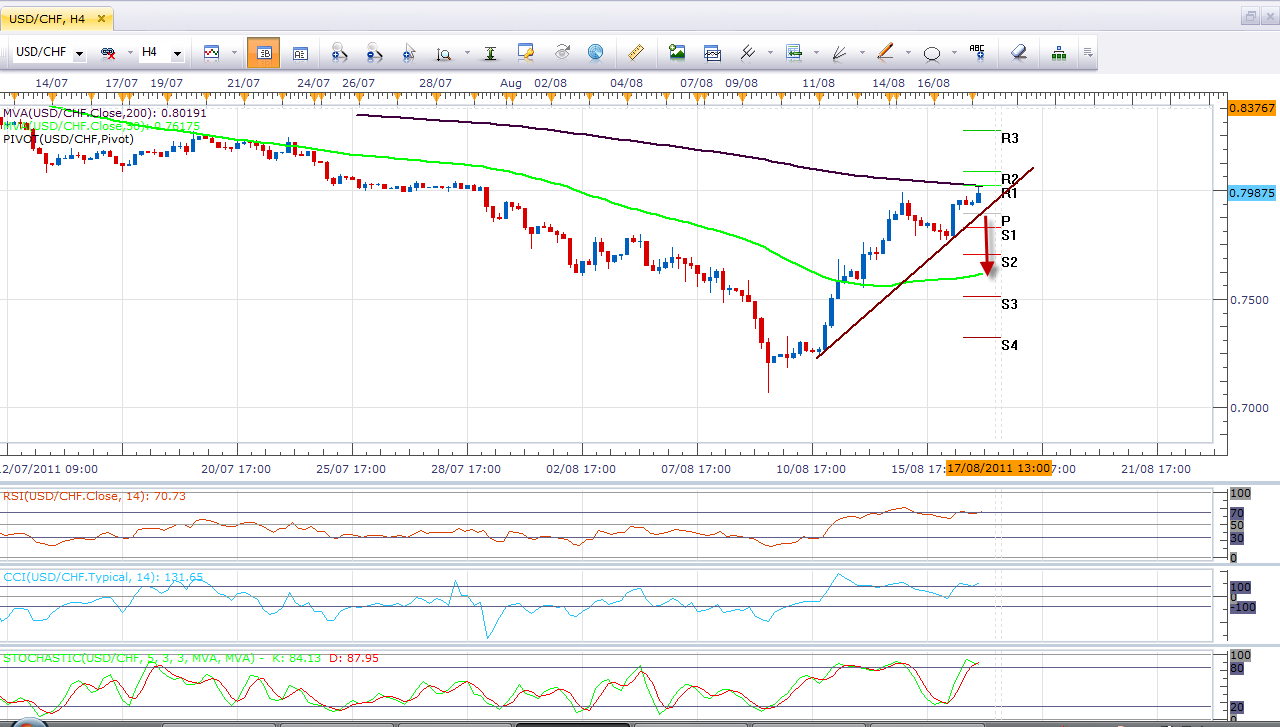Click the pin chart window icon
1280x727 pixels.
(526, 52)
